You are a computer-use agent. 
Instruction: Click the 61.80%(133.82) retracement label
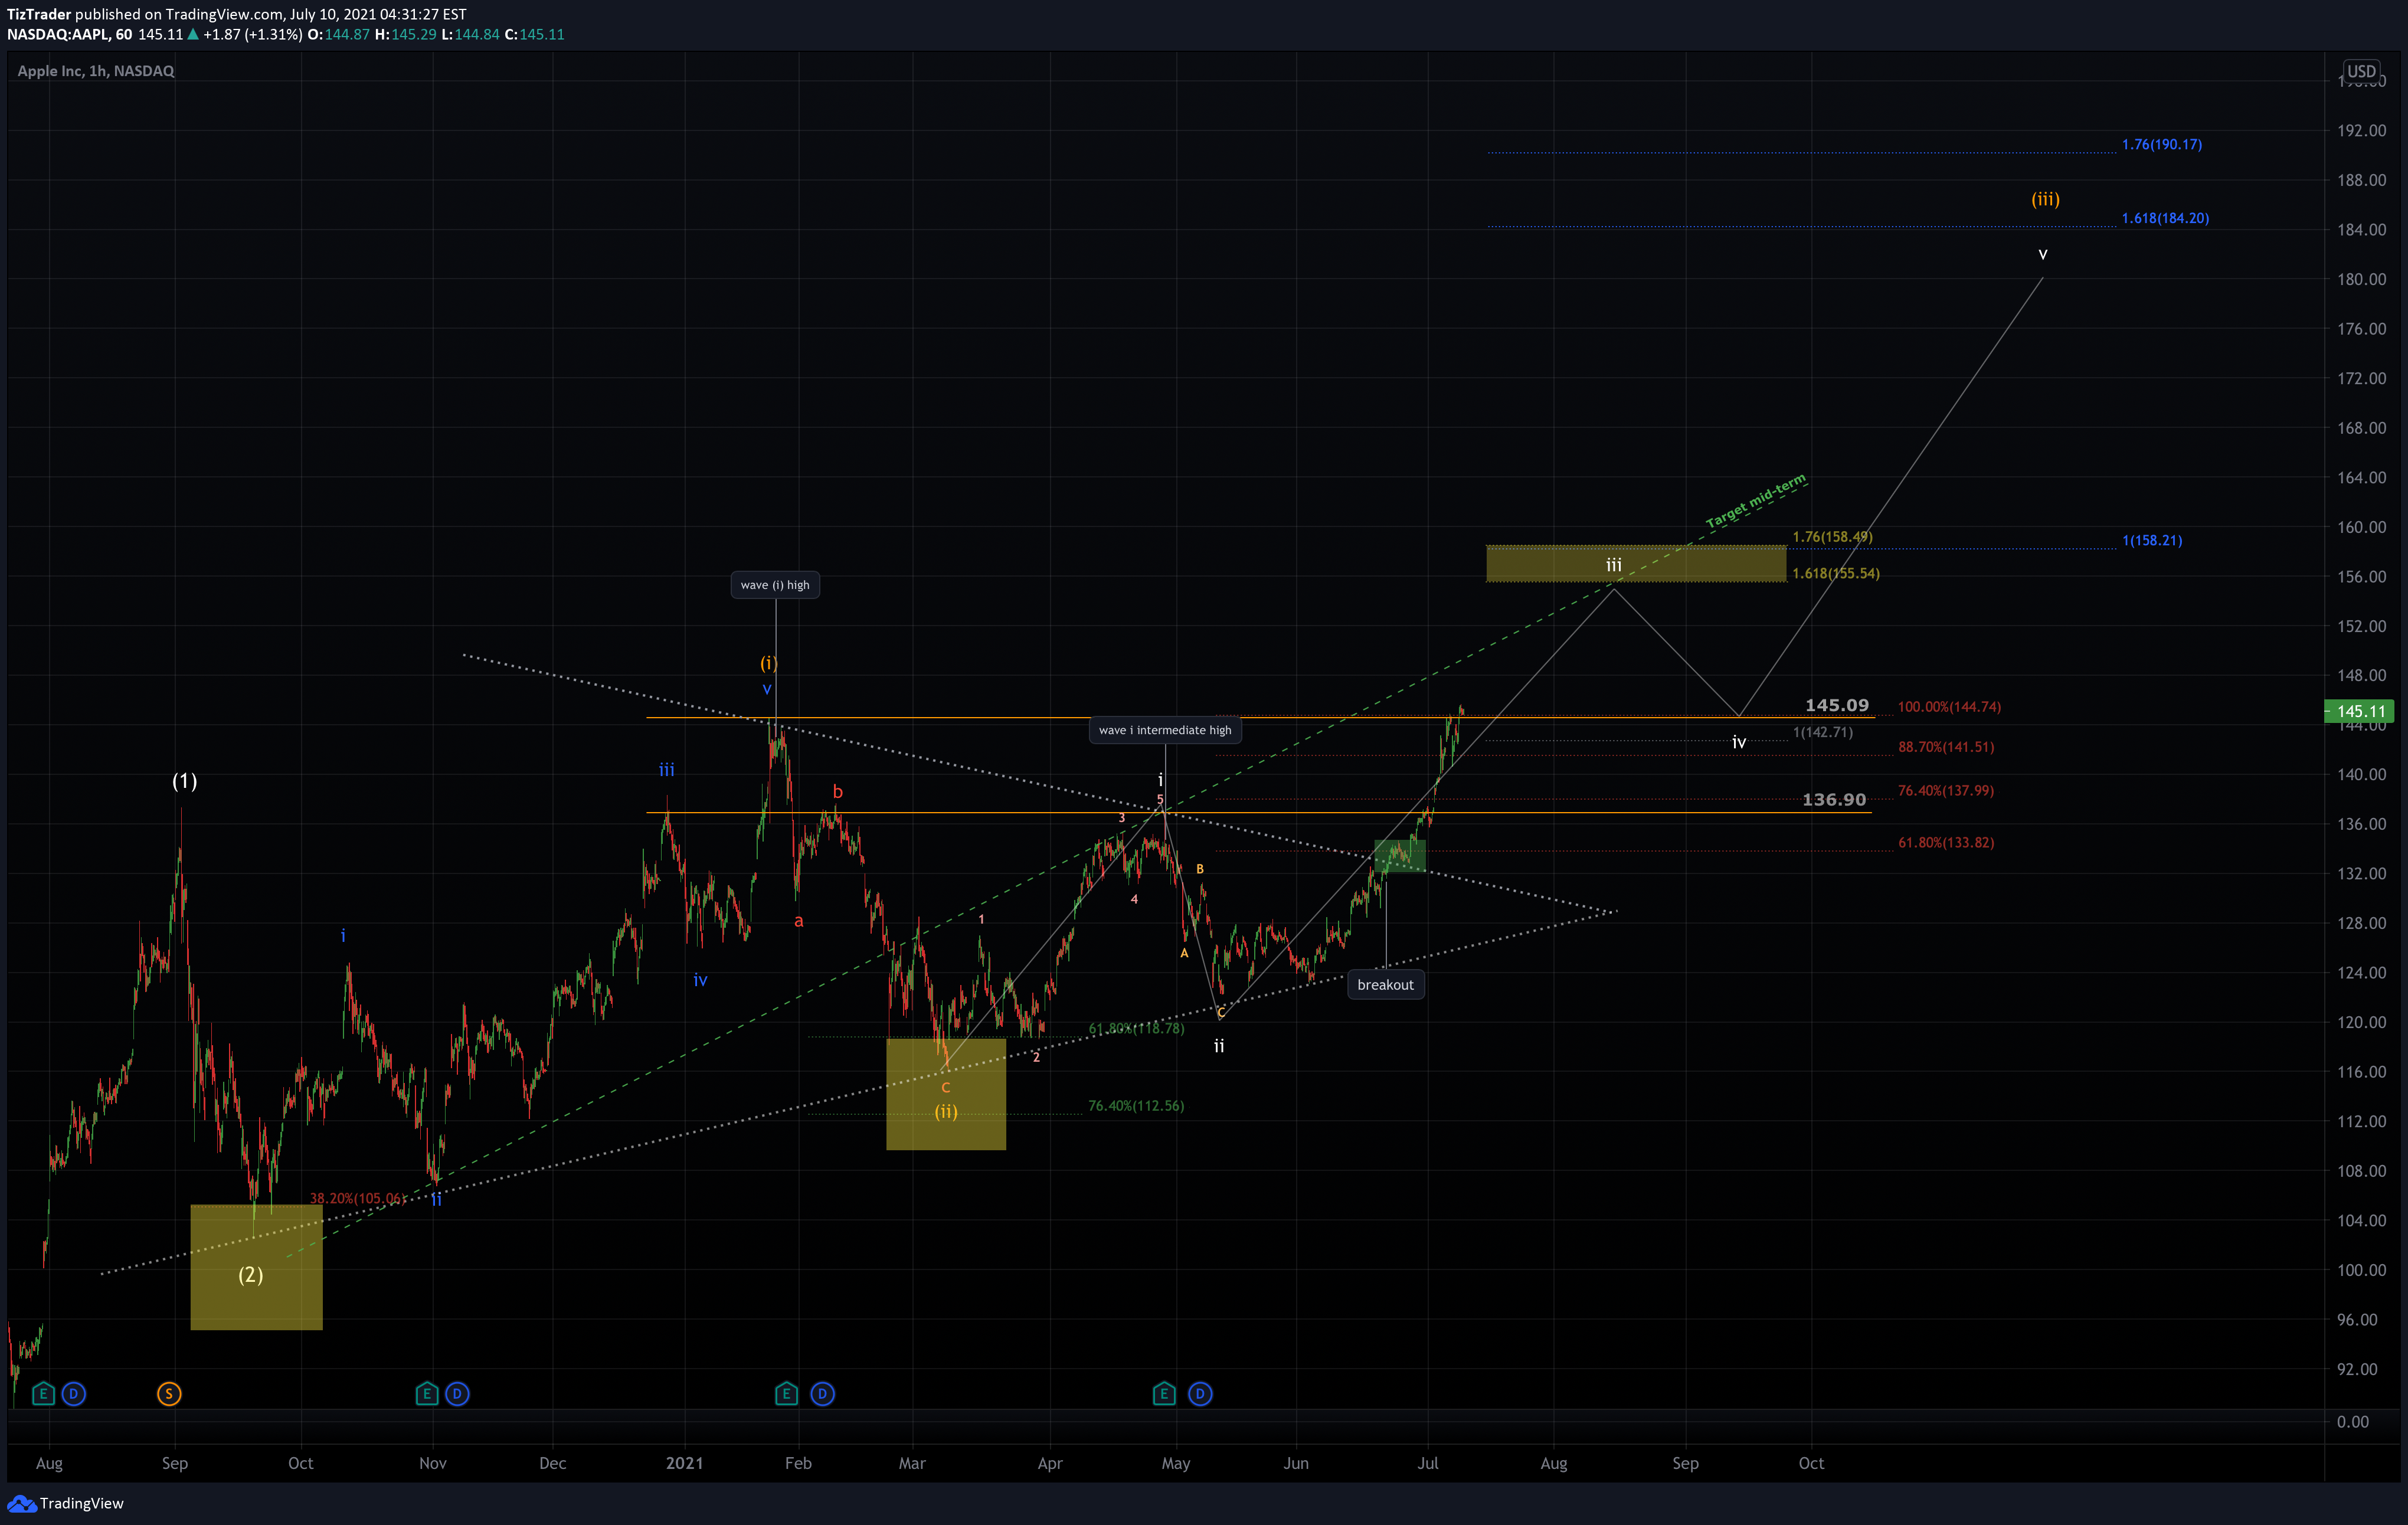[1946, 843]
